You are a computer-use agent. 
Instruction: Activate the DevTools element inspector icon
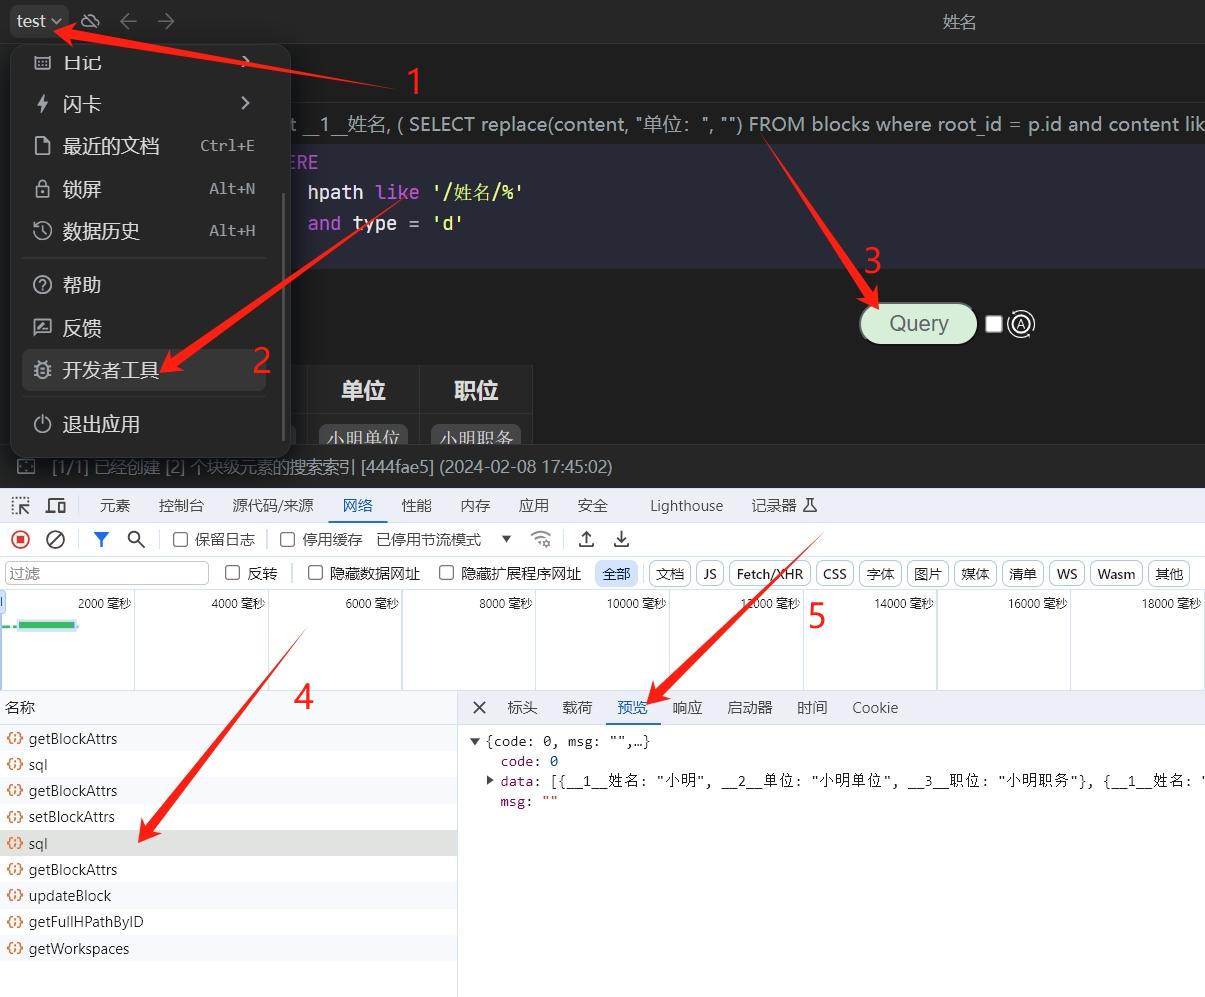(21, 505)
